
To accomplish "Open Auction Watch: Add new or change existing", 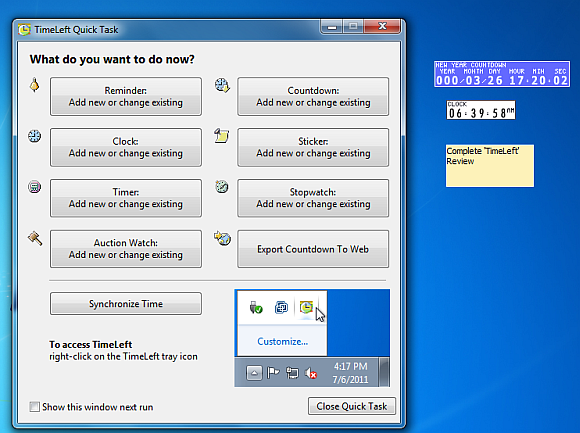I will click(126, 249).
